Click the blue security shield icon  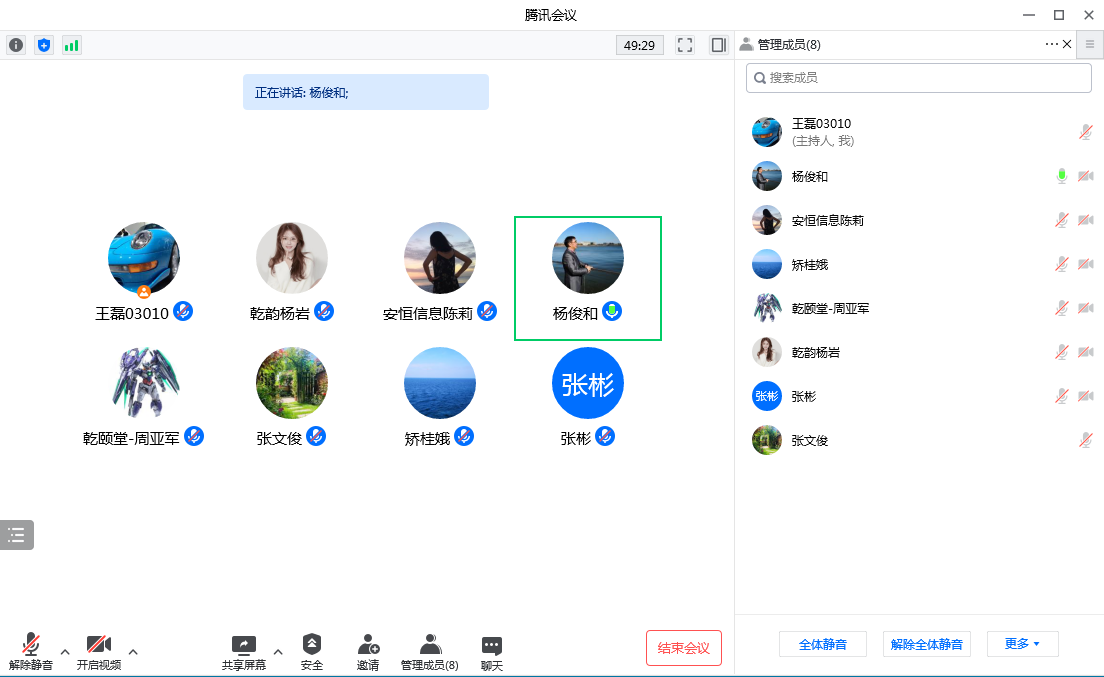pos(44,45)
